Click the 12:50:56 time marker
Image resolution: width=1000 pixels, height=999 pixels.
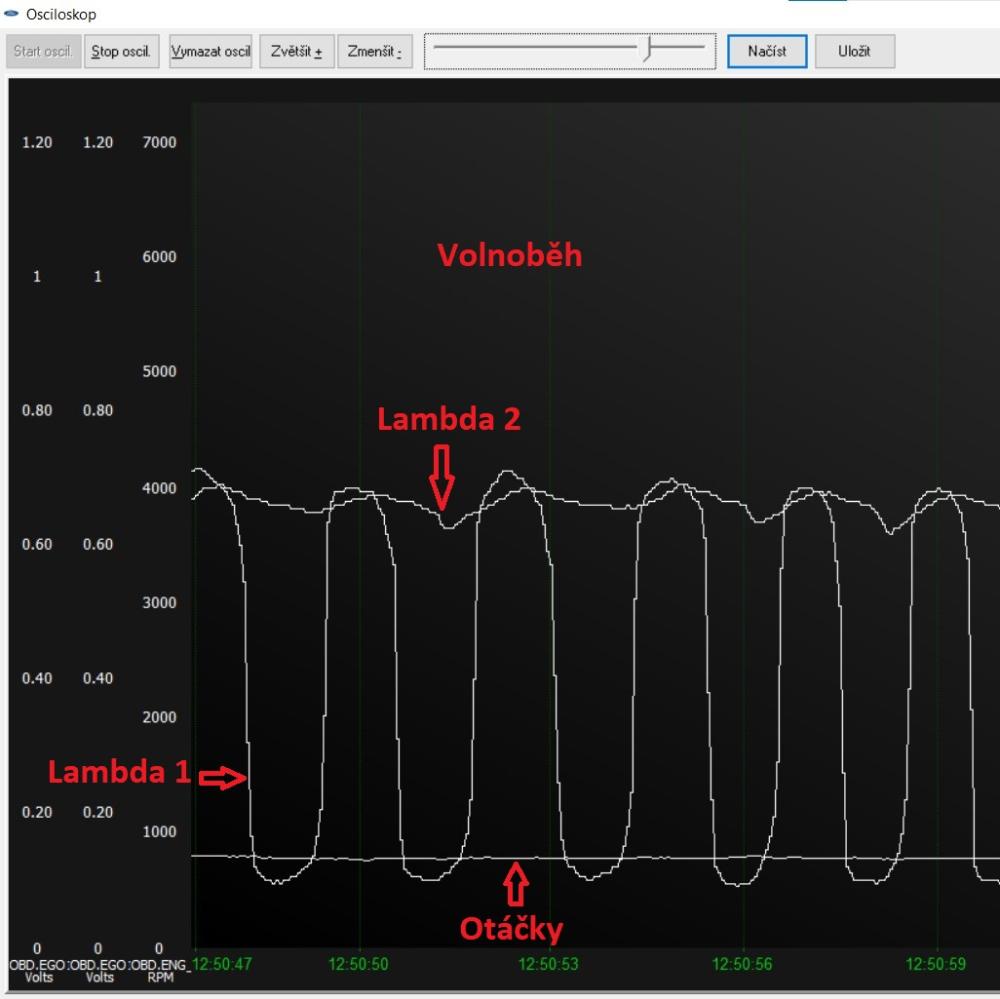pyautogui.click(x=741, y=965)
